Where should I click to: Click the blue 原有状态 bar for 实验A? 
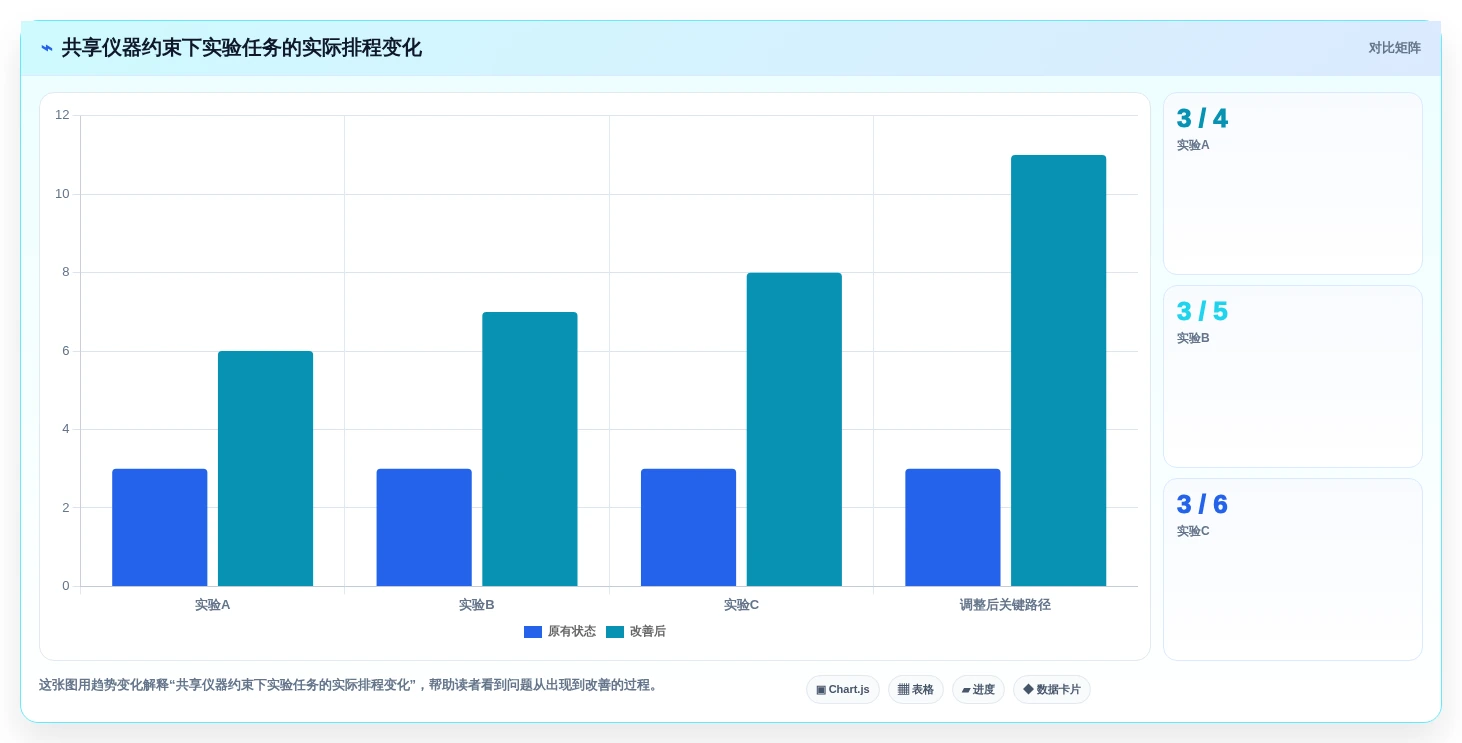pyautogui.click(x=160, y=528)
